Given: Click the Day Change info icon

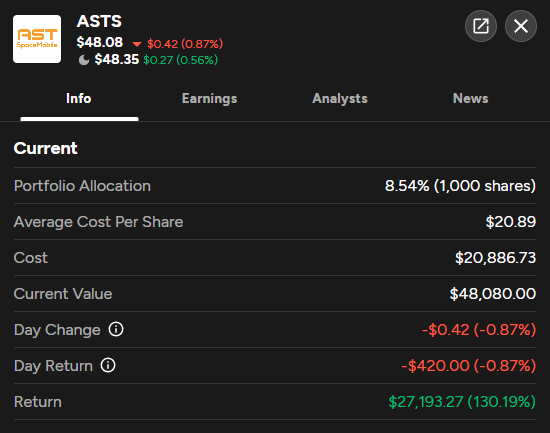Looking at the screenshot, I should [116, 329].
